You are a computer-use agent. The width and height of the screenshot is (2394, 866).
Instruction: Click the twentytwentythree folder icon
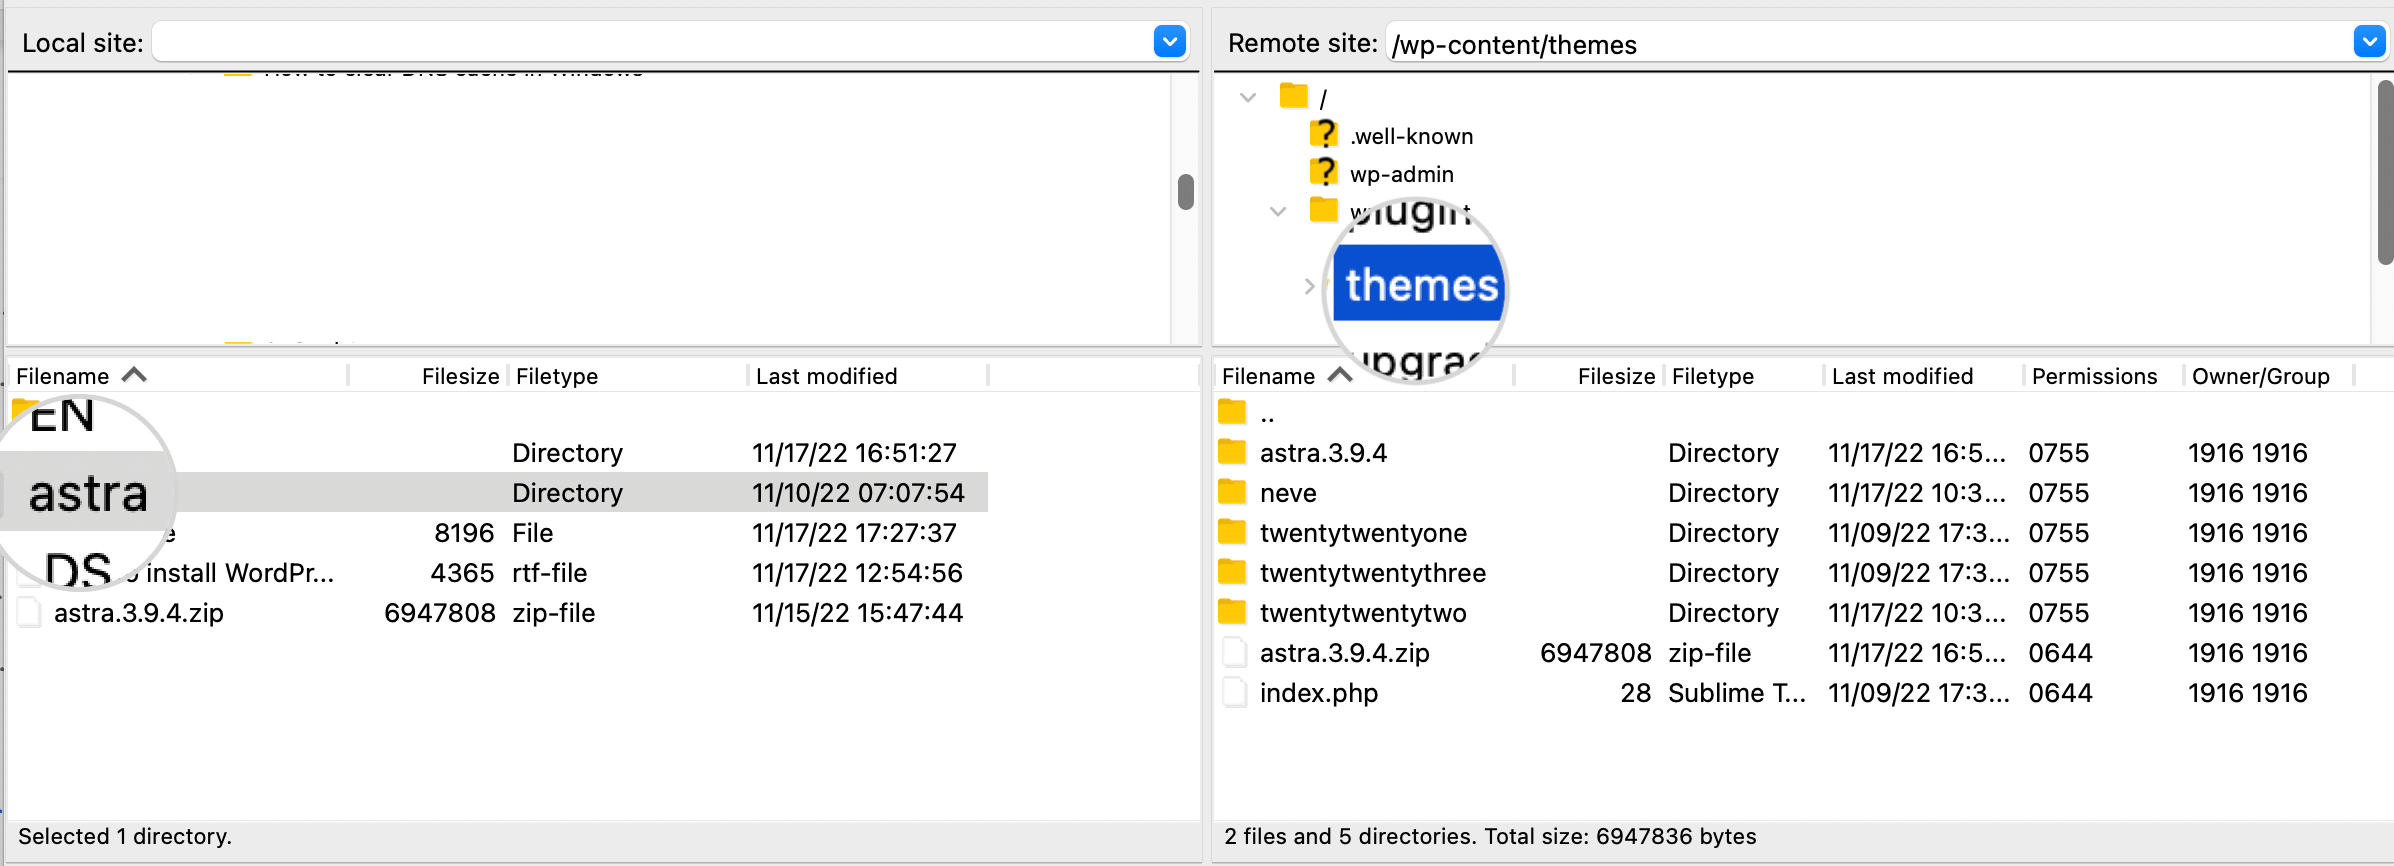point(1232,572)
